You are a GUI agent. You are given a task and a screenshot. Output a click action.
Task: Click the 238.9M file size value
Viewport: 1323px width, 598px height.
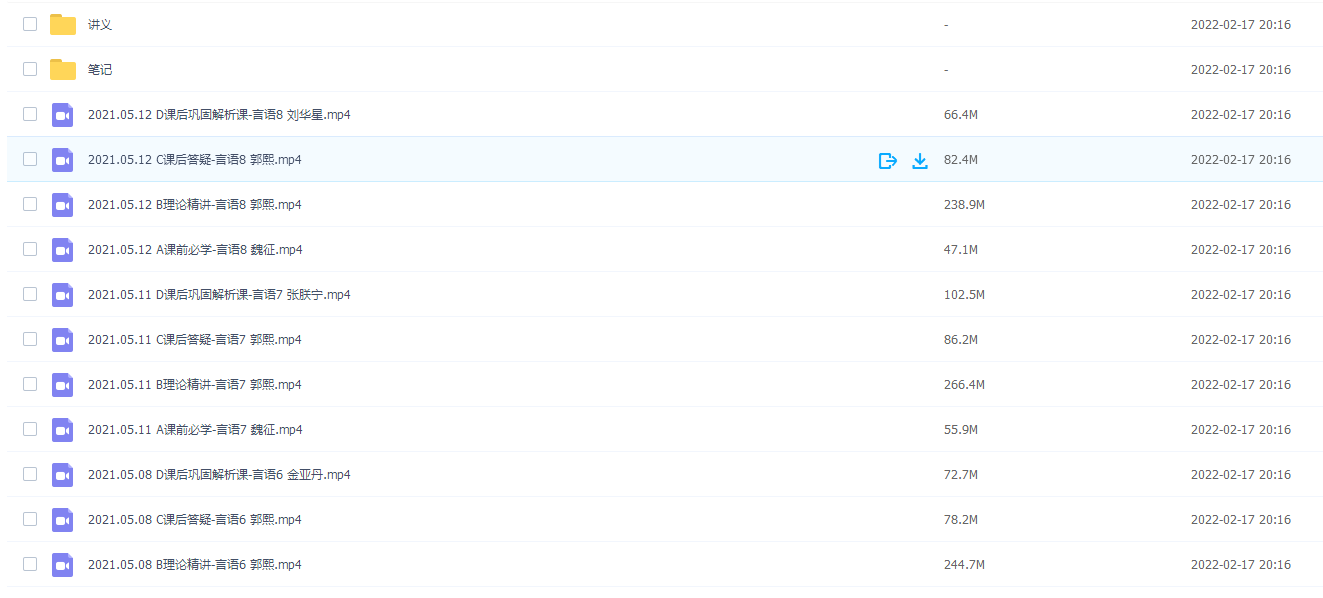coord(964,205)
